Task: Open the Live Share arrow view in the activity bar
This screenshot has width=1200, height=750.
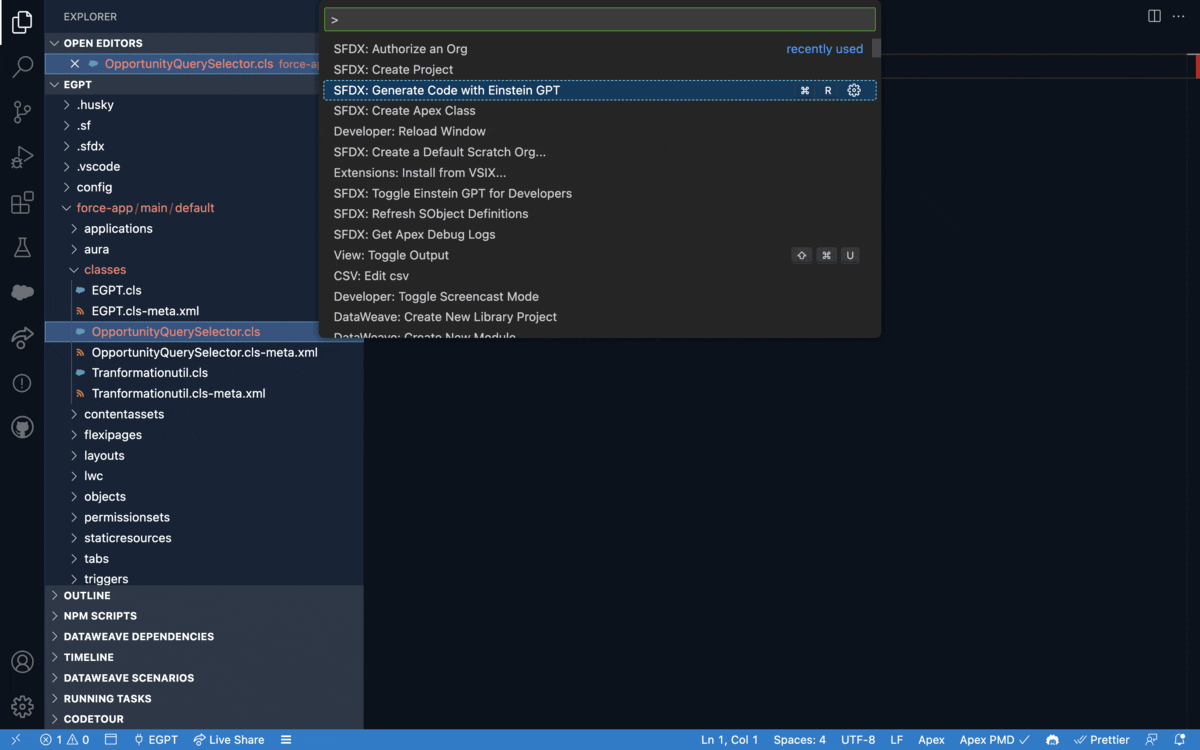Action: click(x=22, y=338)
